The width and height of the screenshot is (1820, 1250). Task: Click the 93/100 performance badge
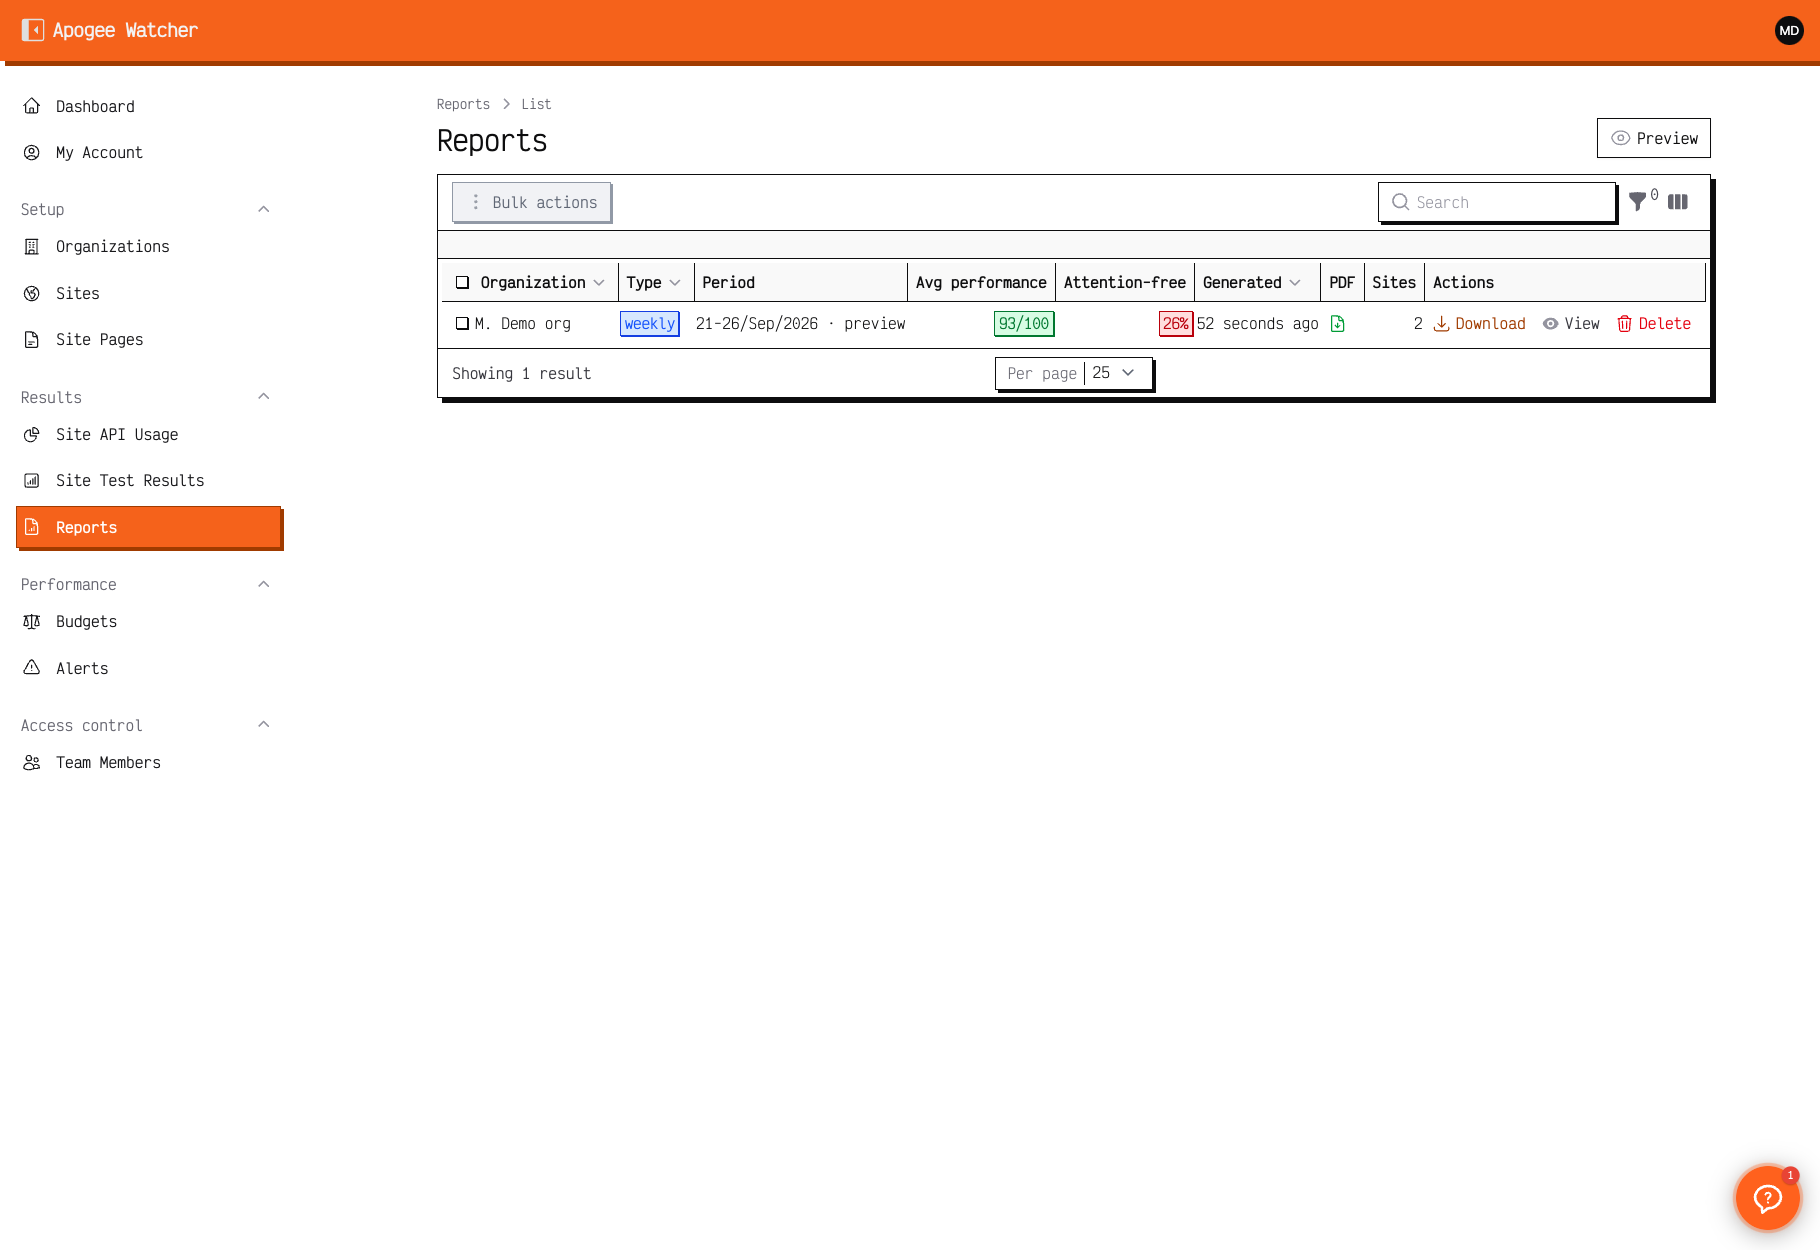point(1024,324)
